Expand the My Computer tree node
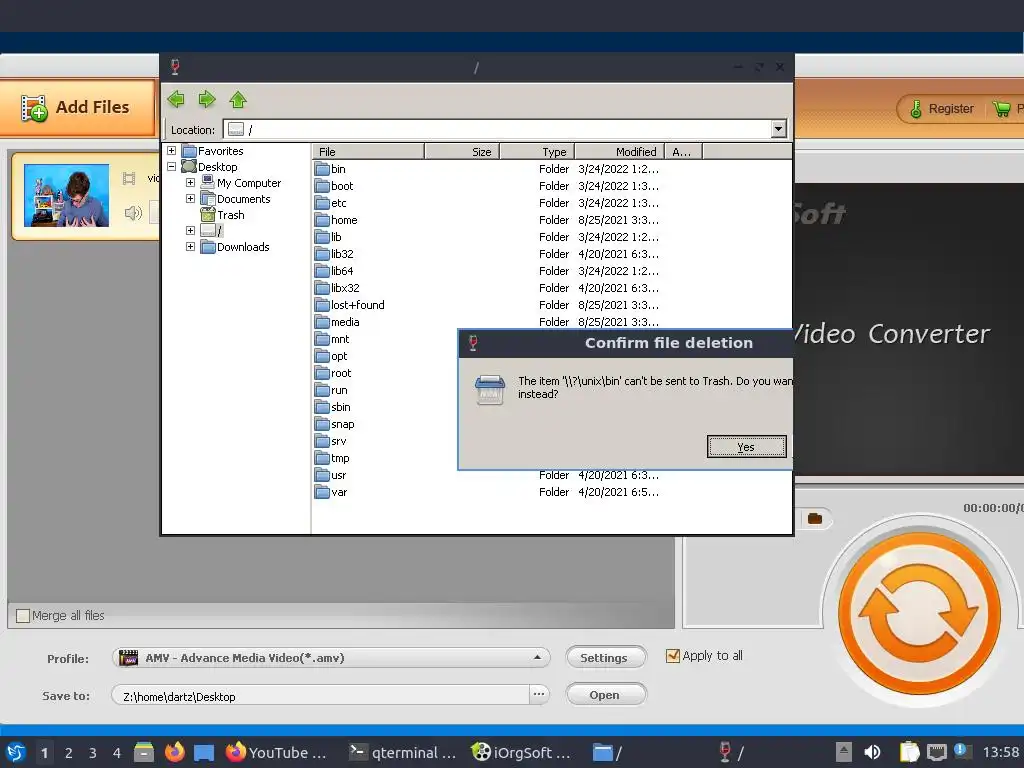 coord(190,182)
